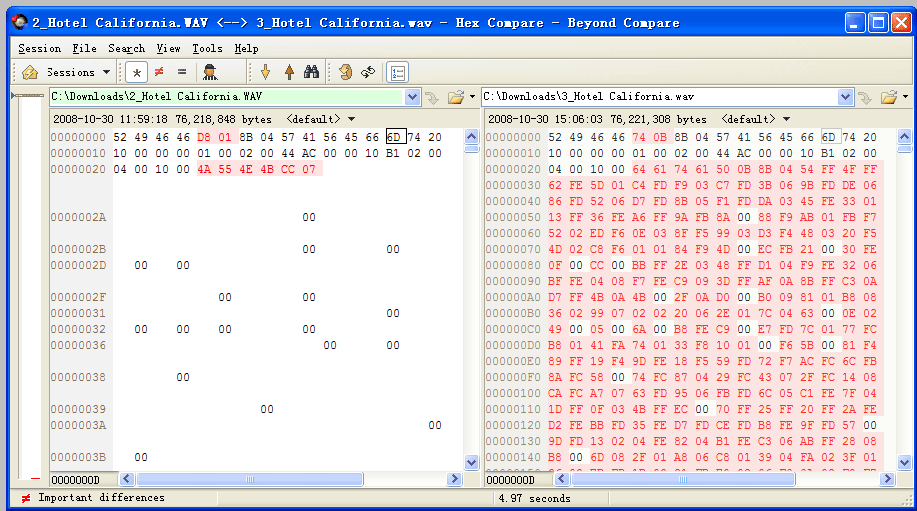Minimize the Beyond Compare window
The image size is (917, 511).
click(x=855, y=23)
